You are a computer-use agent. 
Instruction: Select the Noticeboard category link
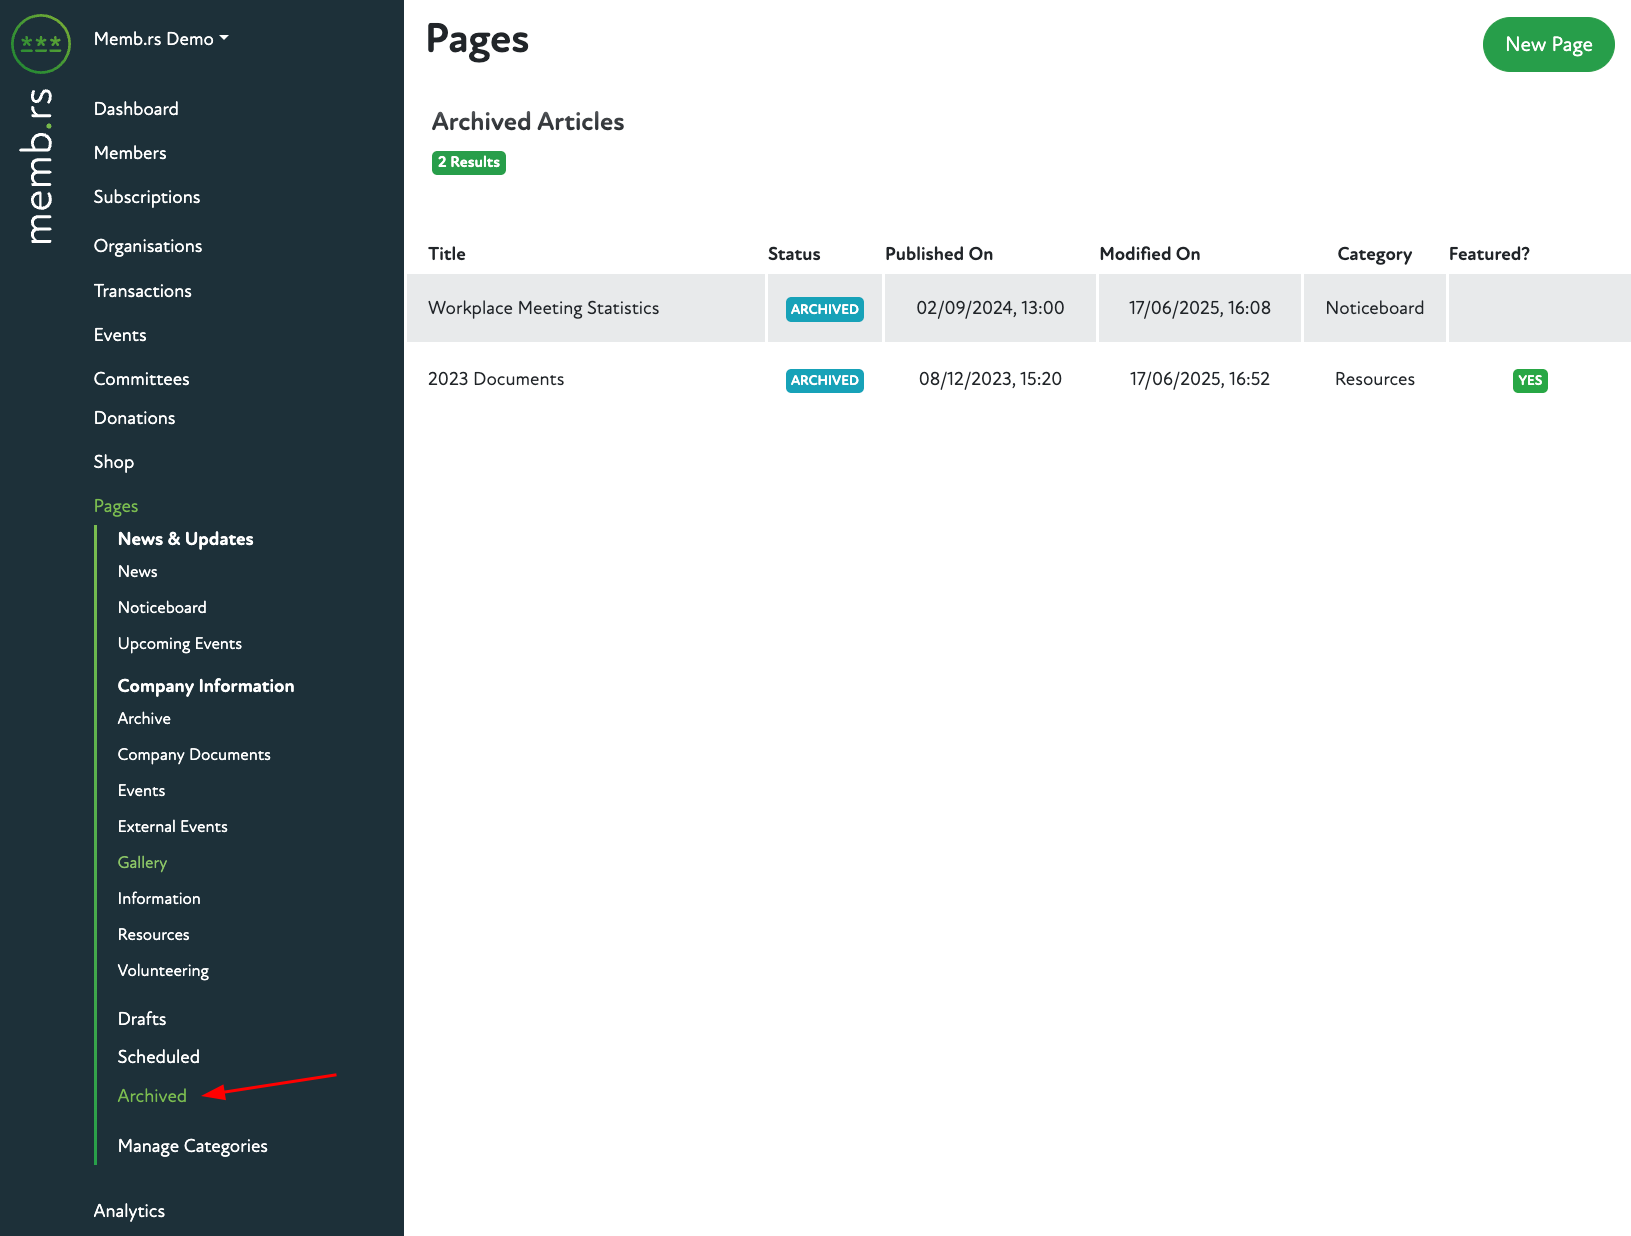tap(162, 607)
